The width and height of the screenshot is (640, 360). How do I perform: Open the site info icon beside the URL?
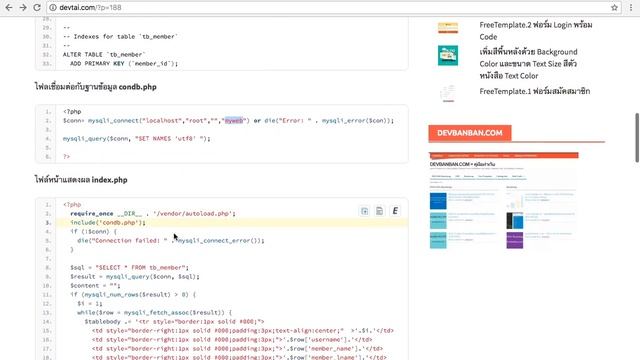(53, 7)
